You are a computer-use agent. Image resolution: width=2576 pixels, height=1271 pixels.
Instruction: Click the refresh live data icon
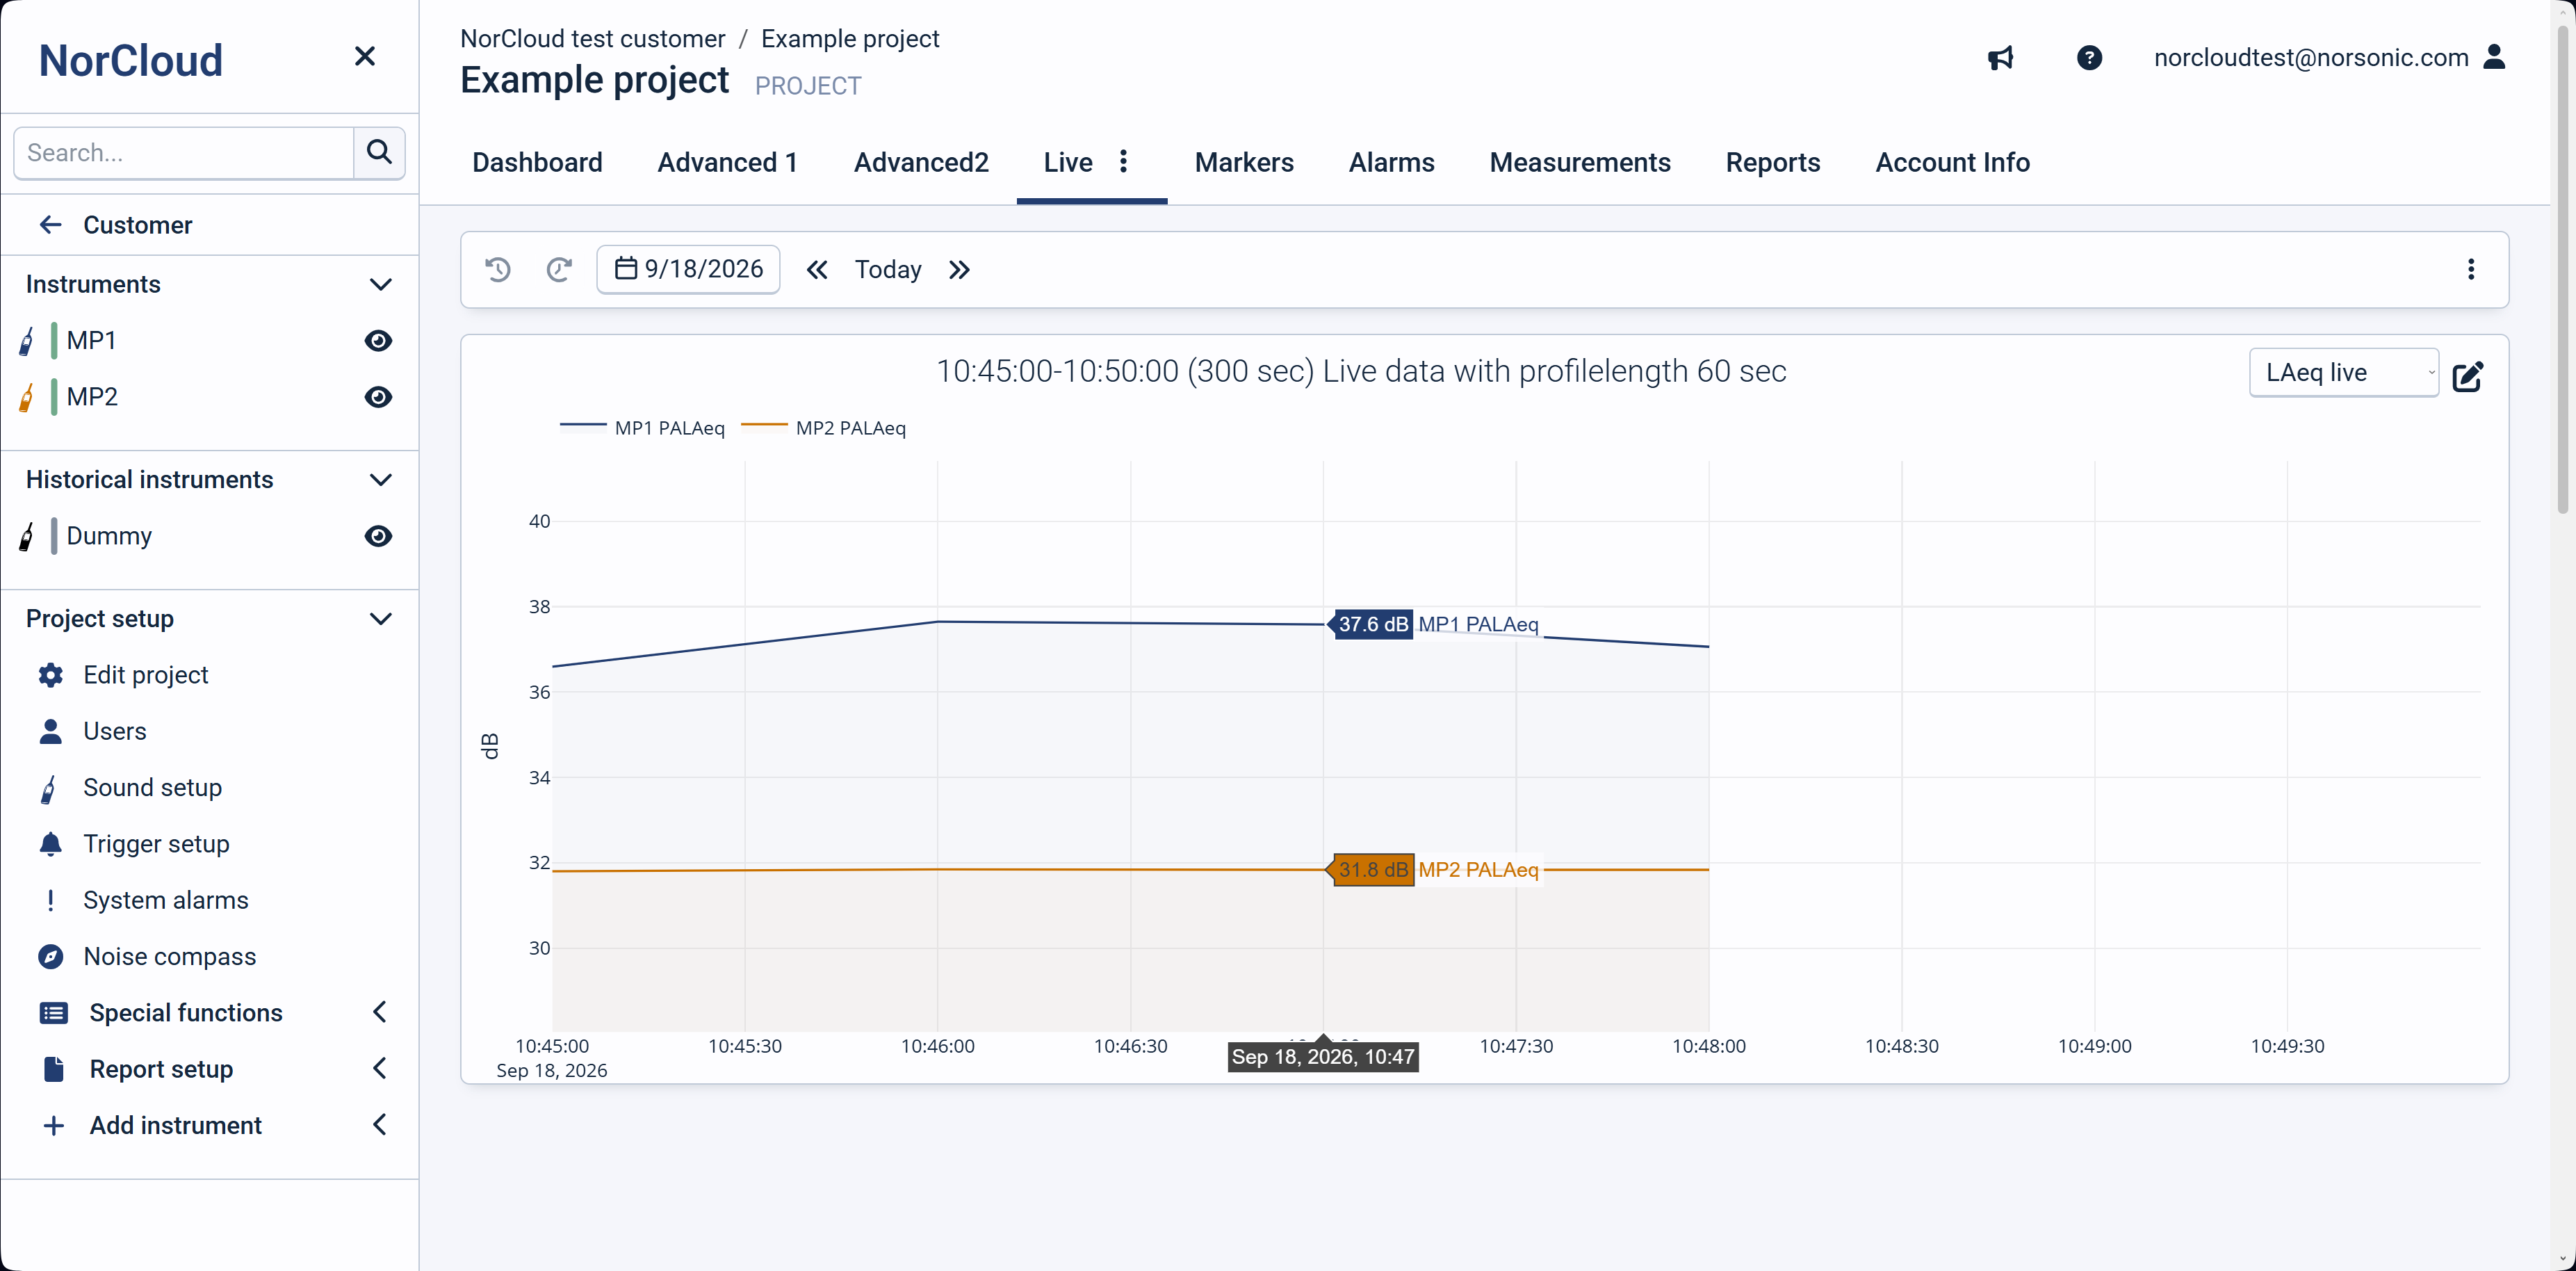coord(559,269)
